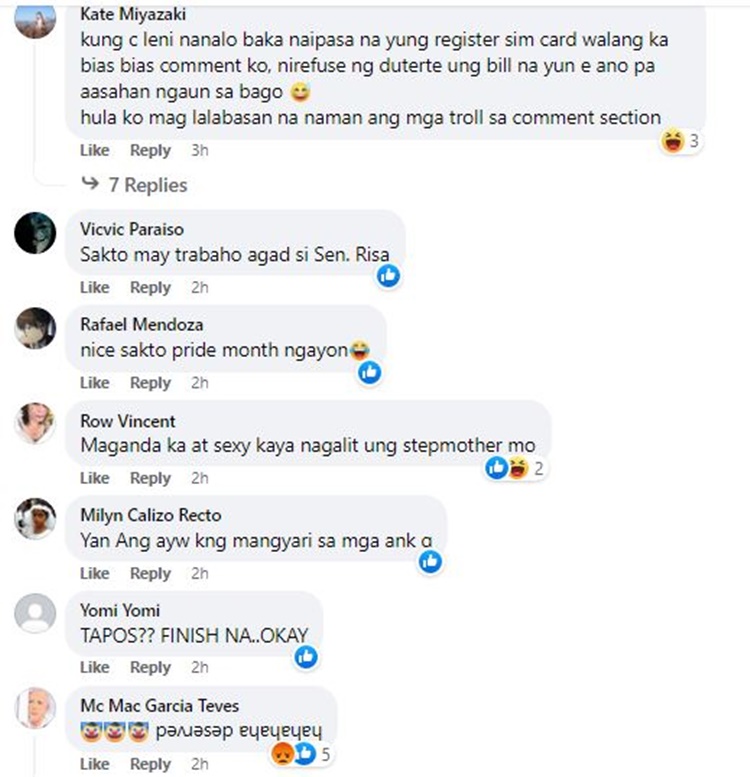Click the reply arrow icon beside 7 Replies
The height and width of the screenshot is (777, 750).
point(91,184)
